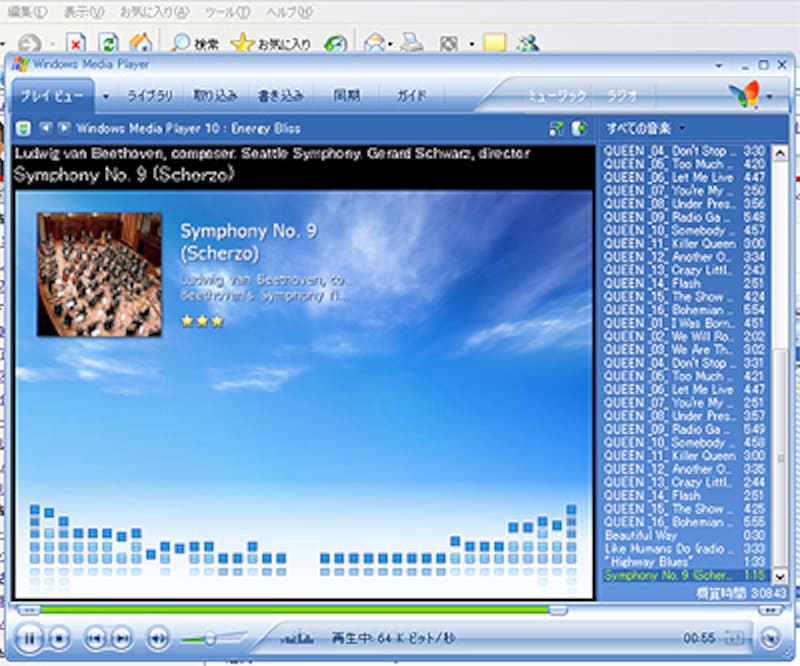Click the fast forward button on seek bar

[x=769, y=610]
